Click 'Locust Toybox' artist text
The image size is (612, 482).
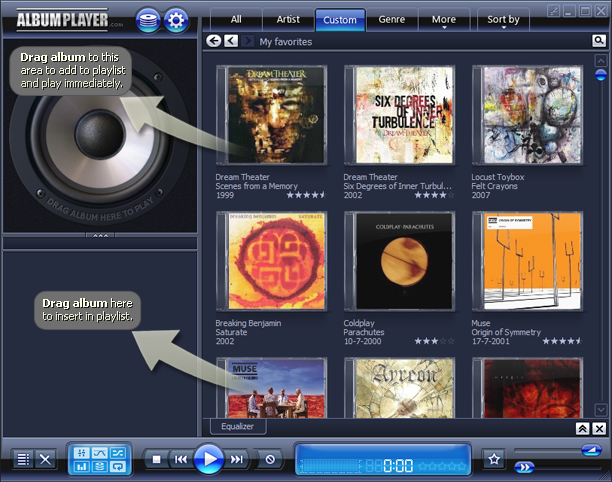coord(498,177)
